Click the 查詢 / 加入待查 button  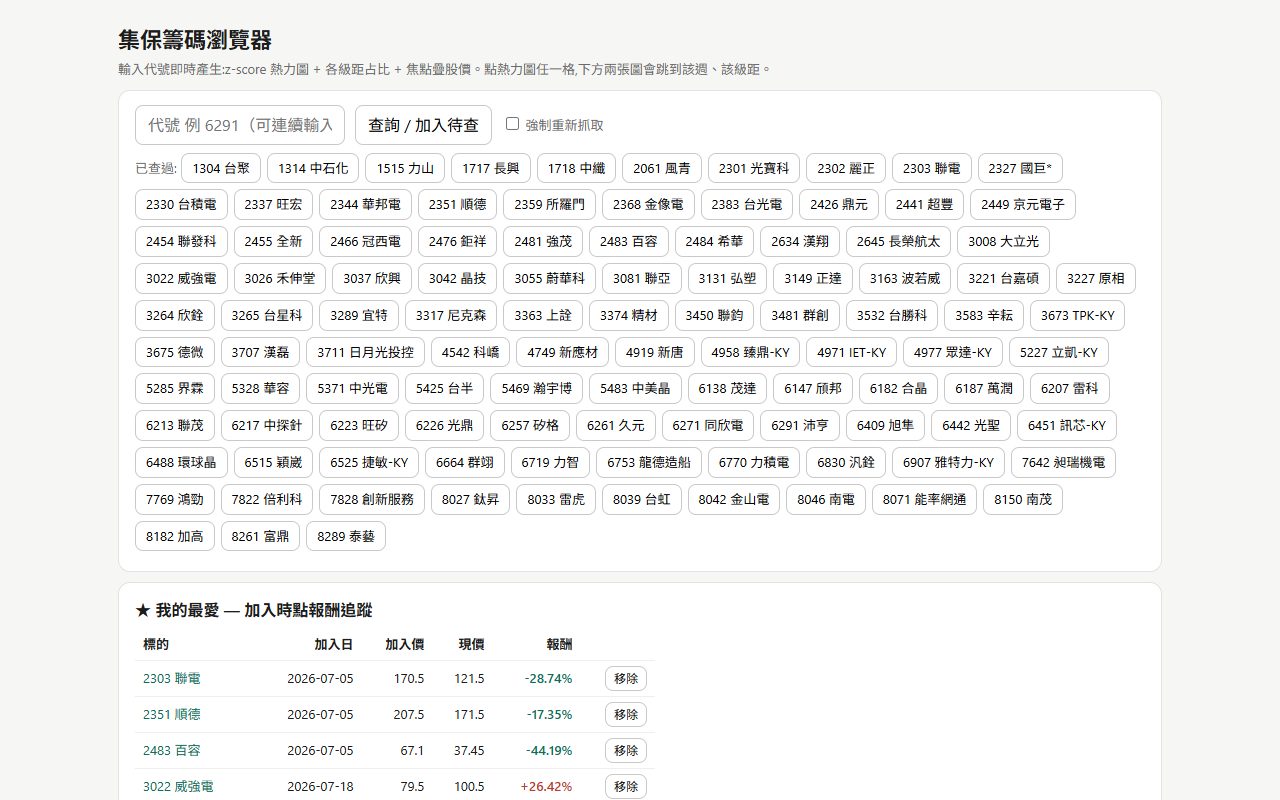coord(423,125)
